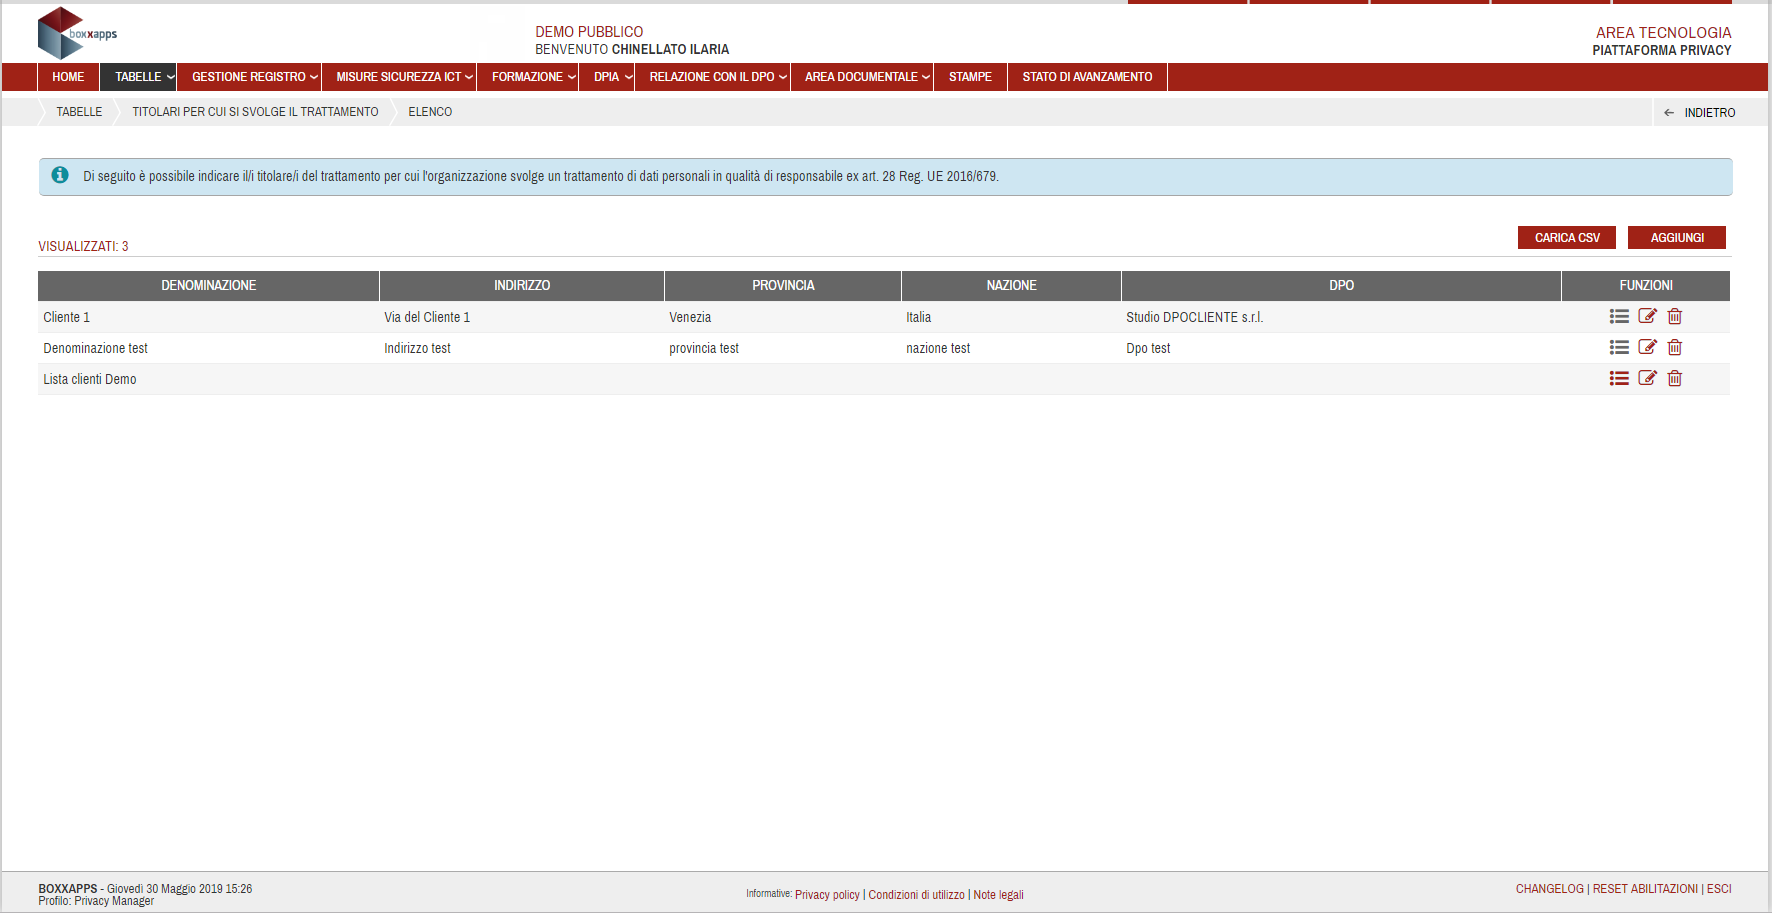Expand the AREA DOCUMENTALE menu
1772x915 pixels.
click(x=862, y=77)
